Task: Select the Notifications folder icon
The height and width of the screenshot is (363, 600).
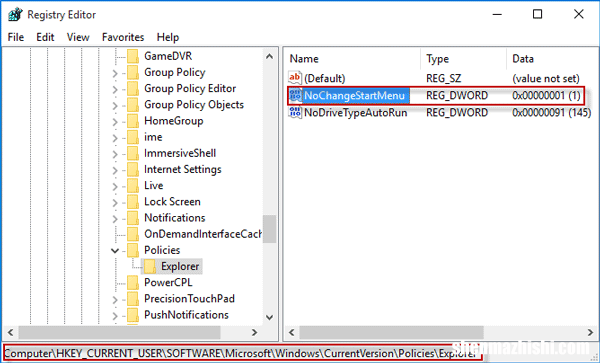Action: point(133,218)
